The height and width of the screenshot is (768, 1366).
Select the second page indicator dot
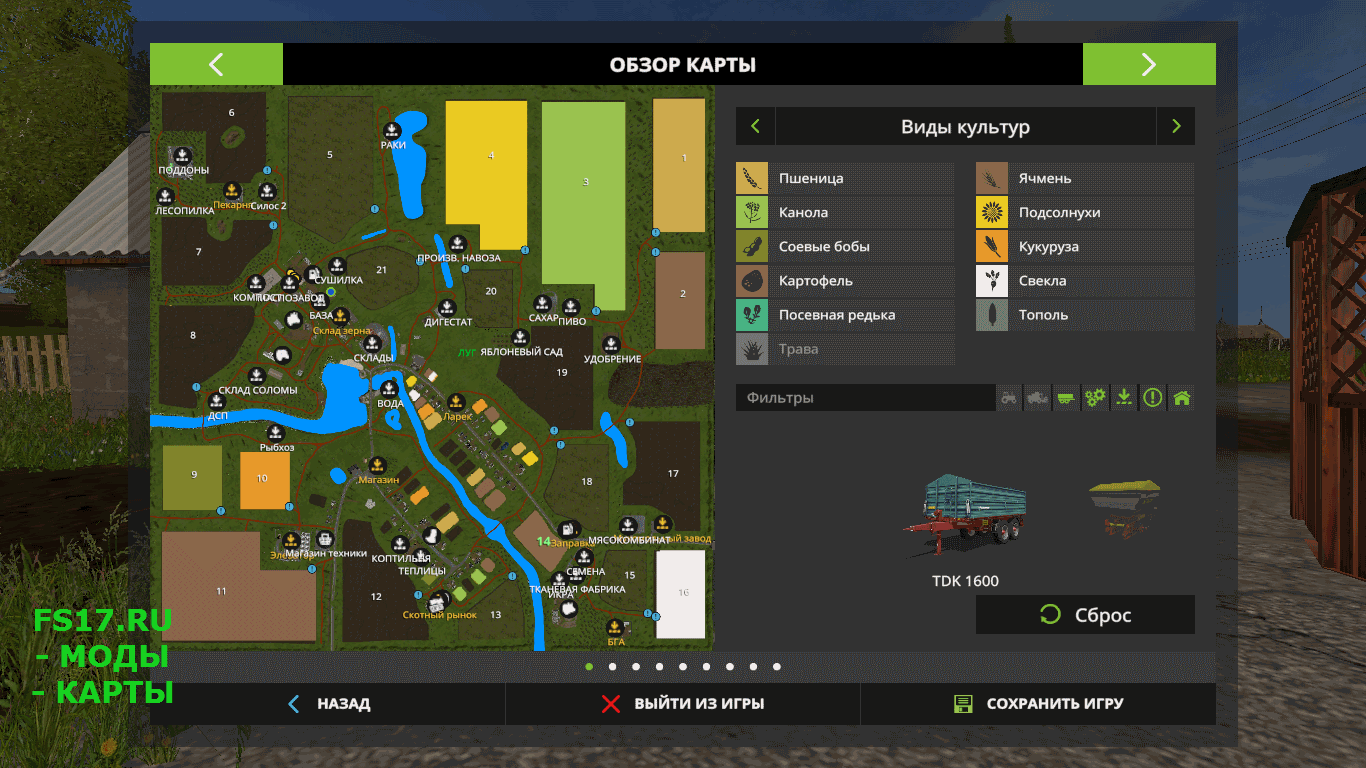pos(612,666)
